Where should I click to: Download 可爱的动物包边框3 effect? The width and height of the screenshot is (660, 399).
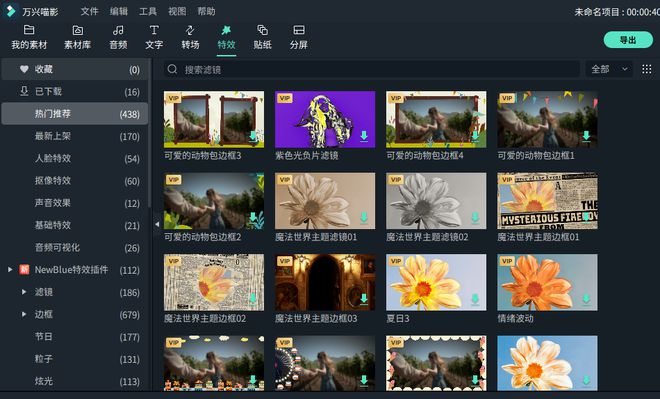(253, 136)
